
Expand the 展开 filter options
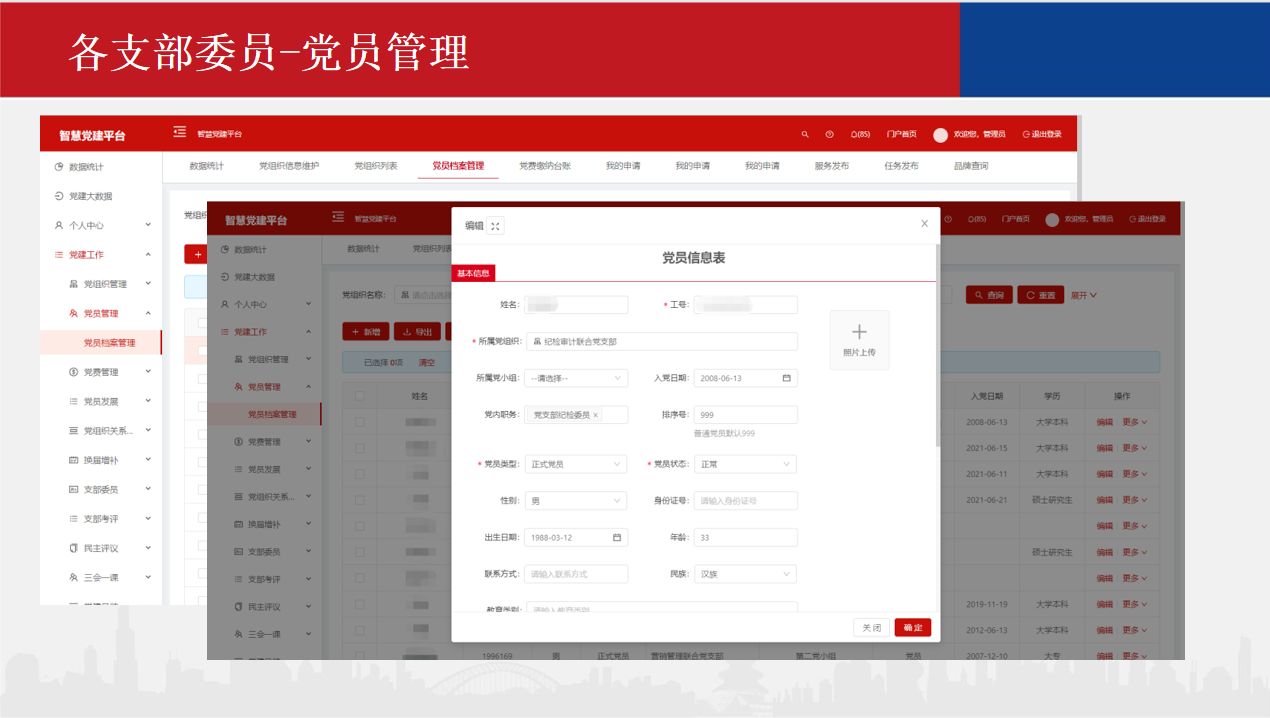(x=1084, y=295)
